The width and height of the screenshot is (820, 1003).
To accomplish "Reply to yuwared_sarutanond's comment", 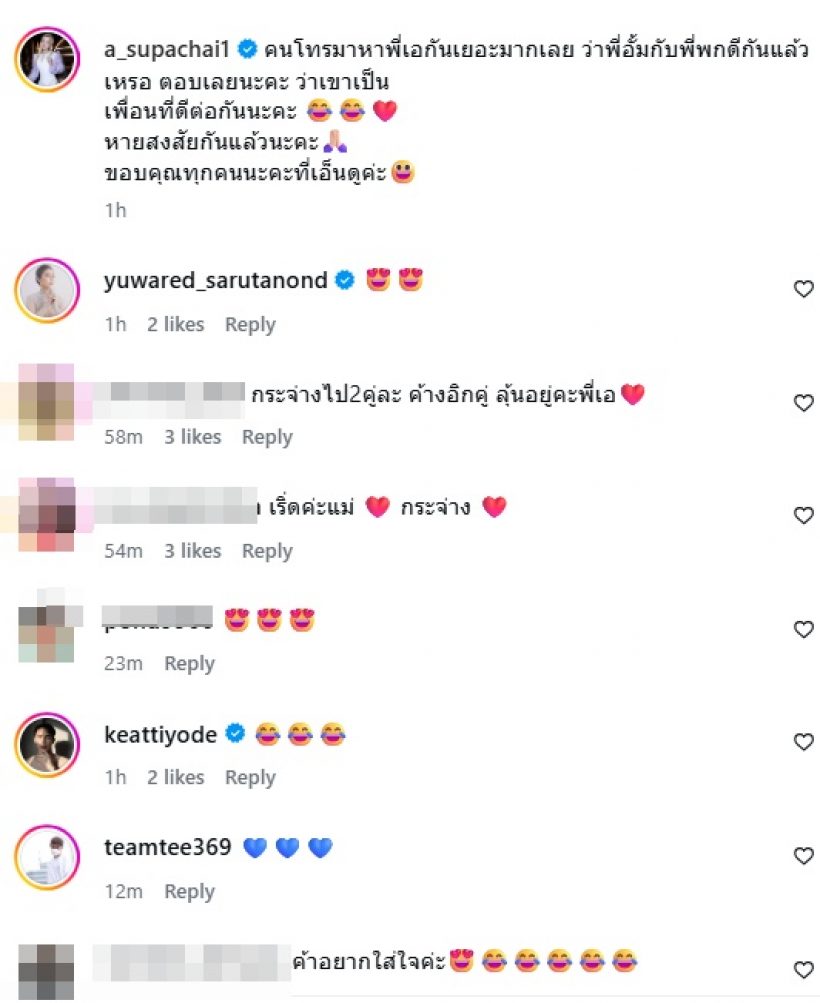I will [x=250, y=324].
